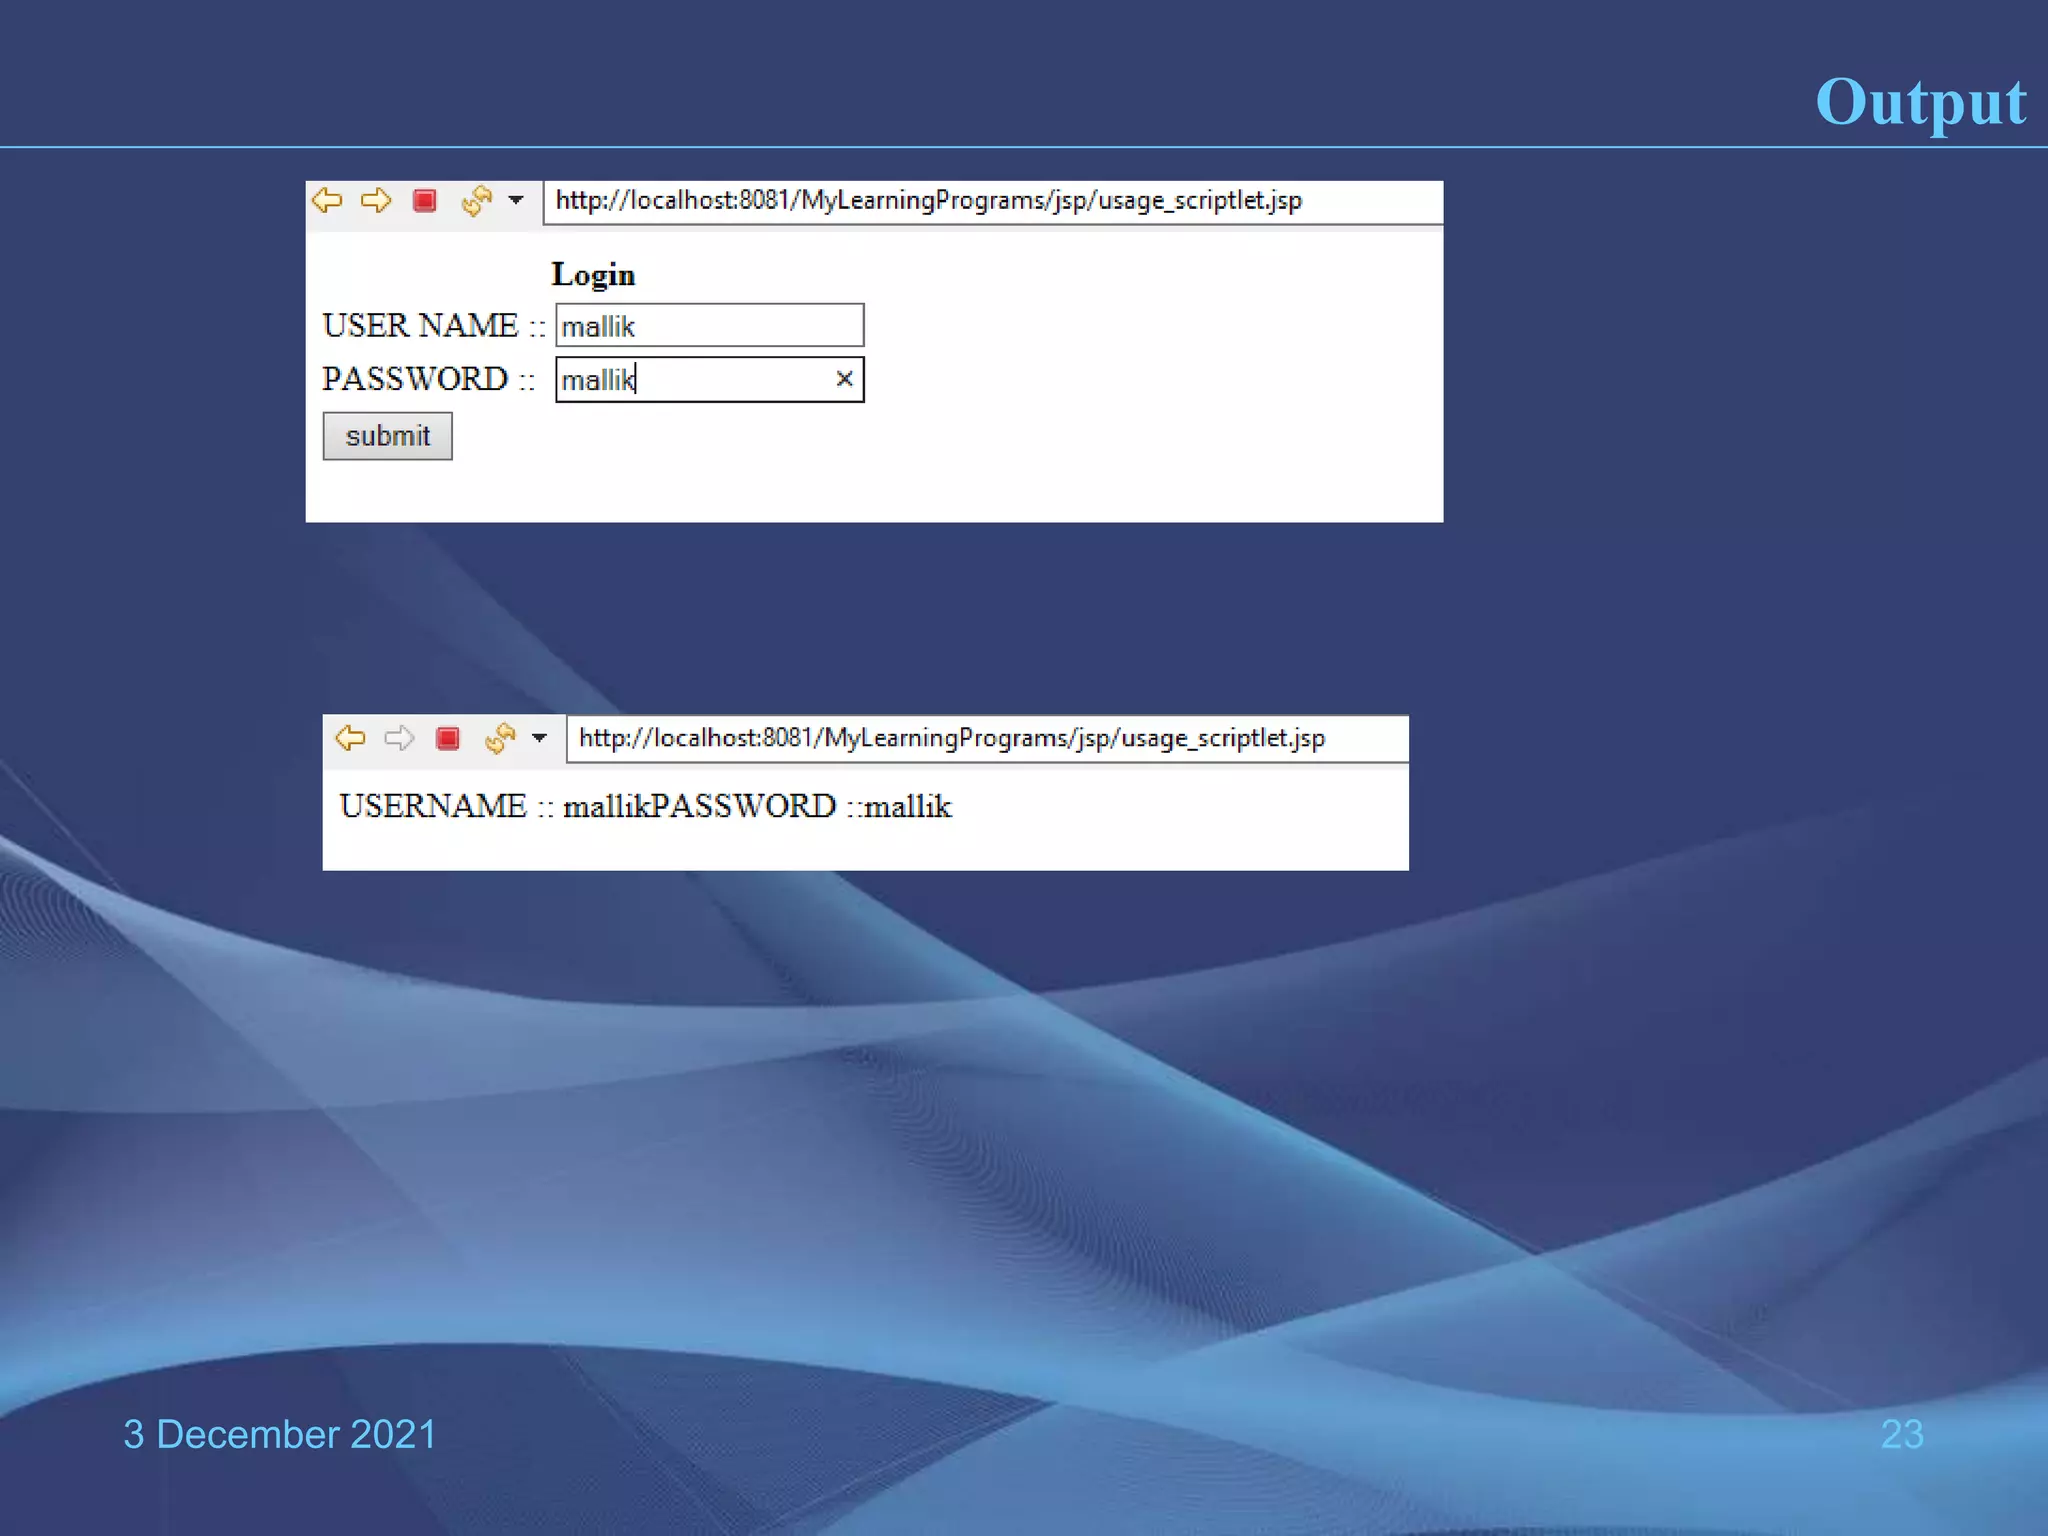Click lower browser URL address bar

click(985, 739)
